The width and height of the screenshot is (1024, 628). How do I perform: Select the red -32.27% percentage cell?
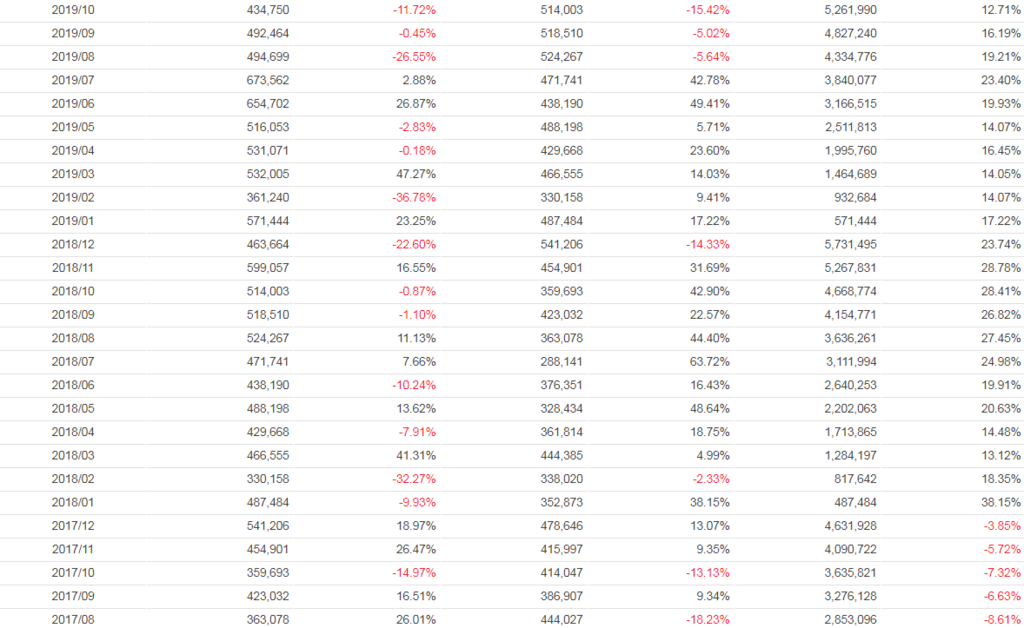(414, 478)
